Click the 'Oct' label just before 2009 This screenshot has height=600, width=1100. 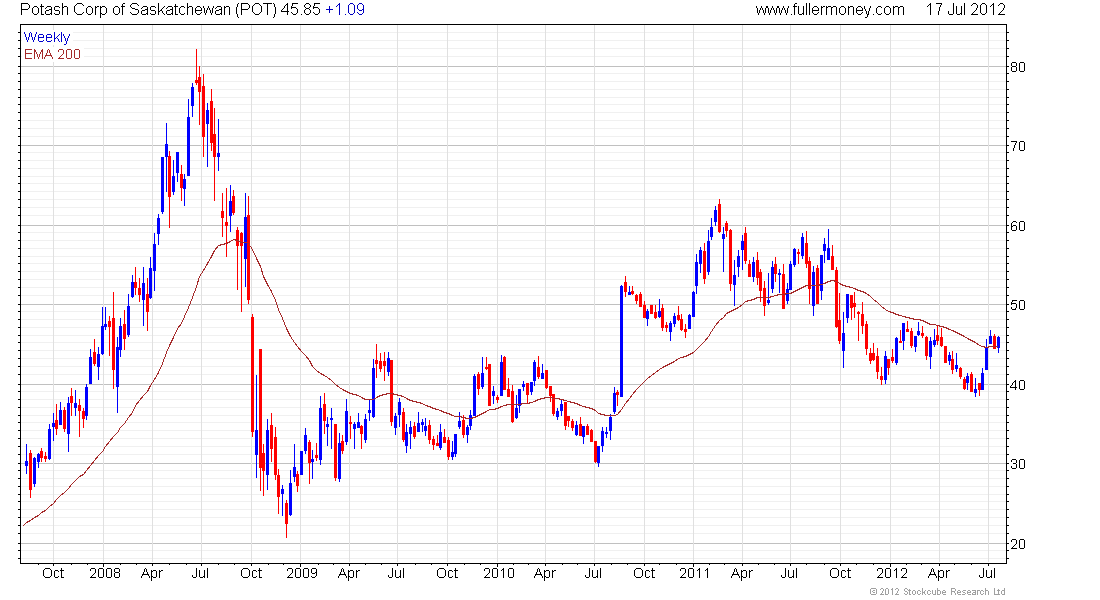point(251,573)
